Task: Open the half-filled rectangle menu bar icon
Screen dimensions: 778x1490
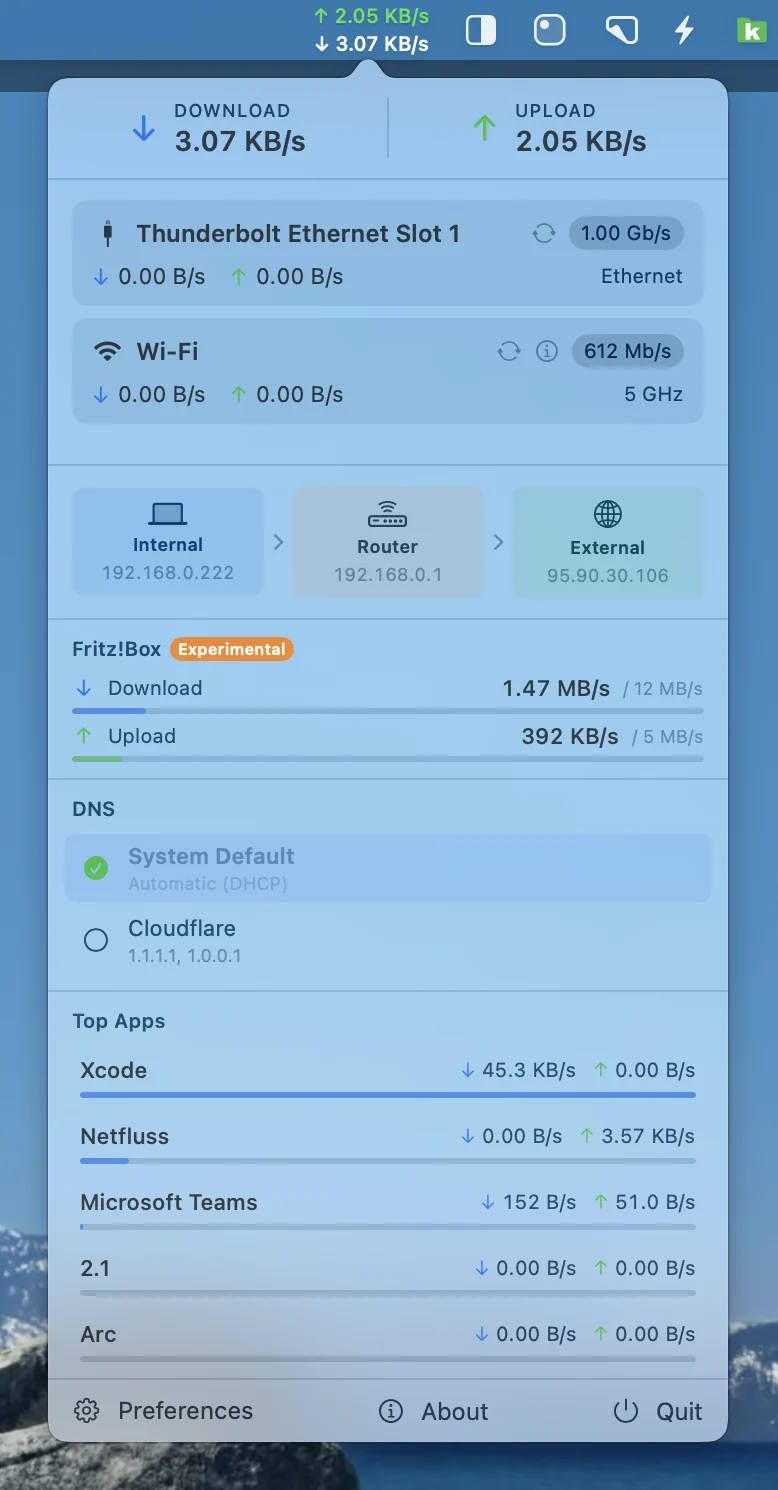Action: click(x=481, y=30)
